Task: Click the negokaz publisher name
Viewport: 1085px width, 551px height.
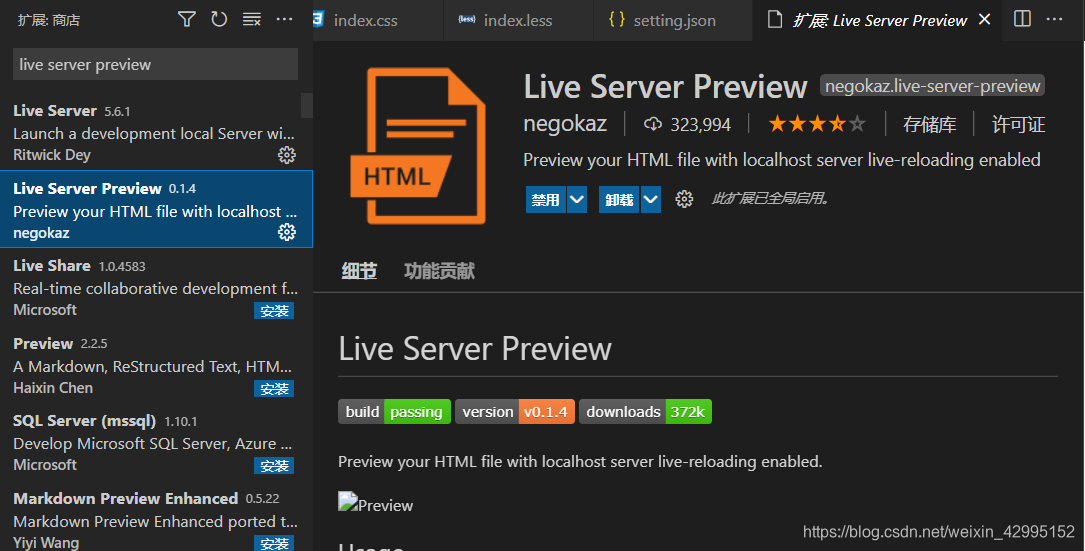Action: click(565, 124)
